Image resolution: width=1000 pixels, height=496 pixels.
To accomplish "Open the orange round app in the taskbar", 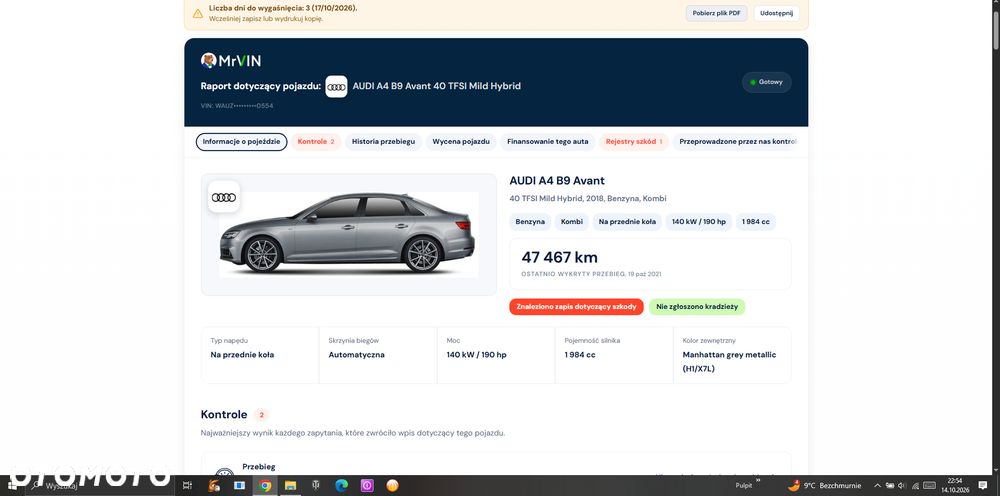I will [392, 486].
